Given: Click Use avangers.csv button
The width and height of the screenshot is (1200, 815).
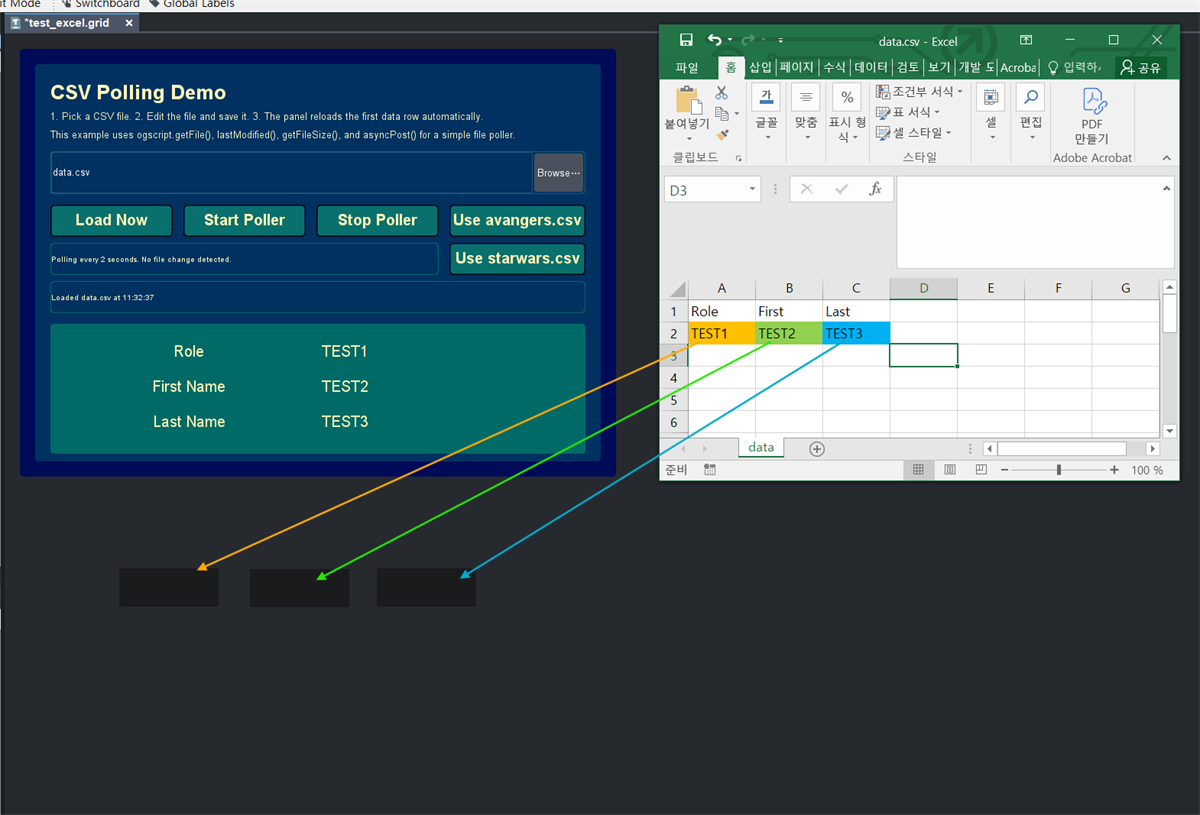Looking at the screenshot, I should point(517,220).
